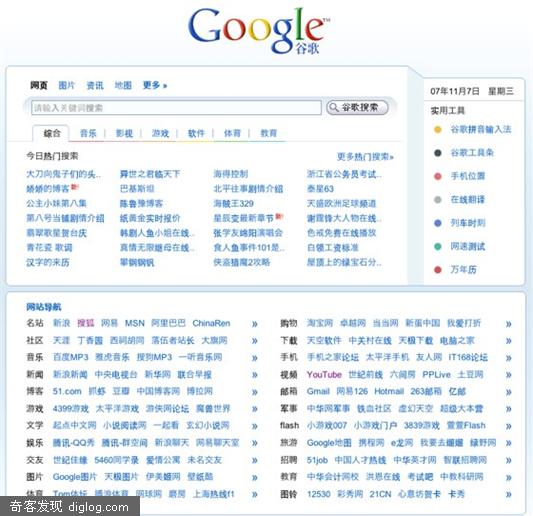The width and height of the screenshot is (533, 516).
Task: Switch to the 影视 category tab
Action: [x=124, y=133]
